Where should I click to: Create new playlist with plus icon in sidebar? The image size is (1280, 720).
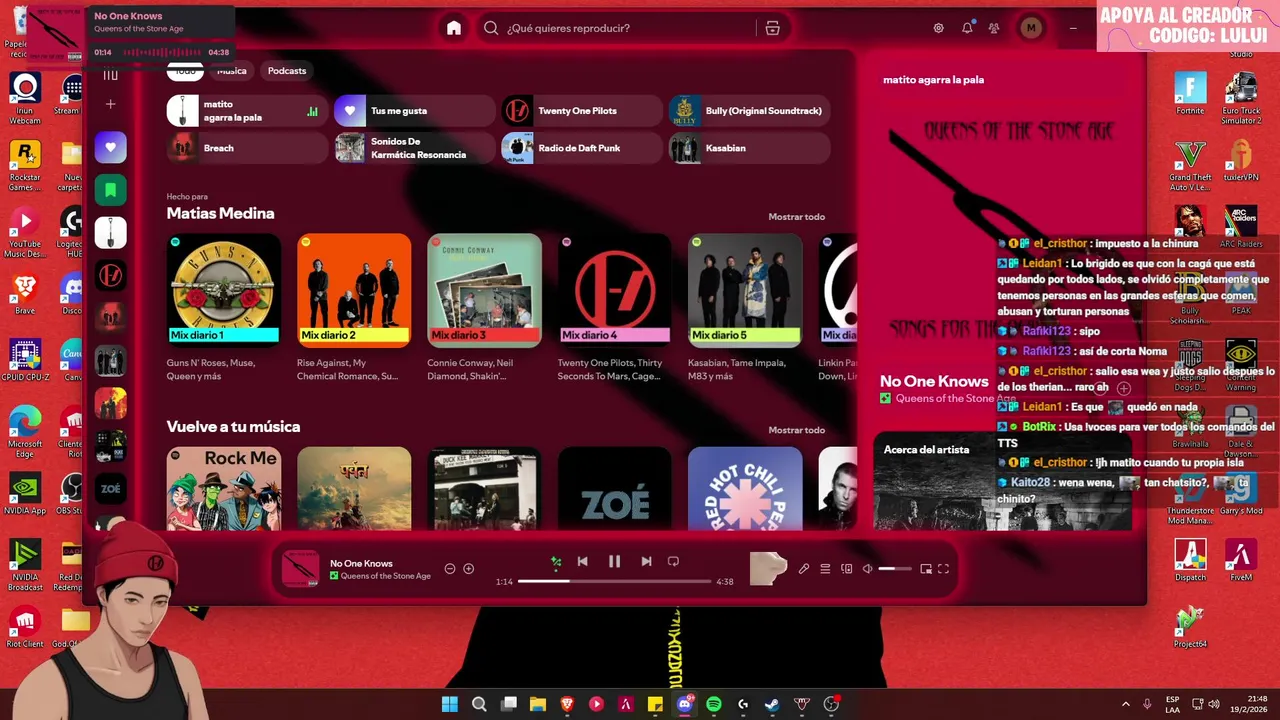coord(111,104)
